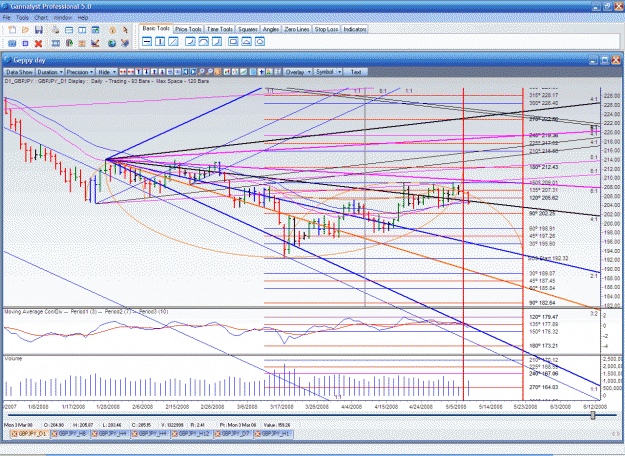625x456 pixels.
Task: Click the scroll-to-start icon on chart toolbar
Action: (186, 72)
